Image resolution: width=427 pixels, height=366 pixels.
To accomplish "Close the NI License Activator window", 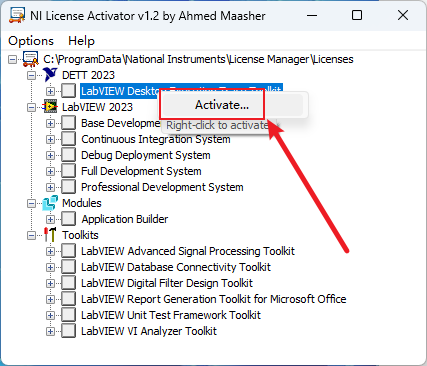I will (x=403, y=15).
